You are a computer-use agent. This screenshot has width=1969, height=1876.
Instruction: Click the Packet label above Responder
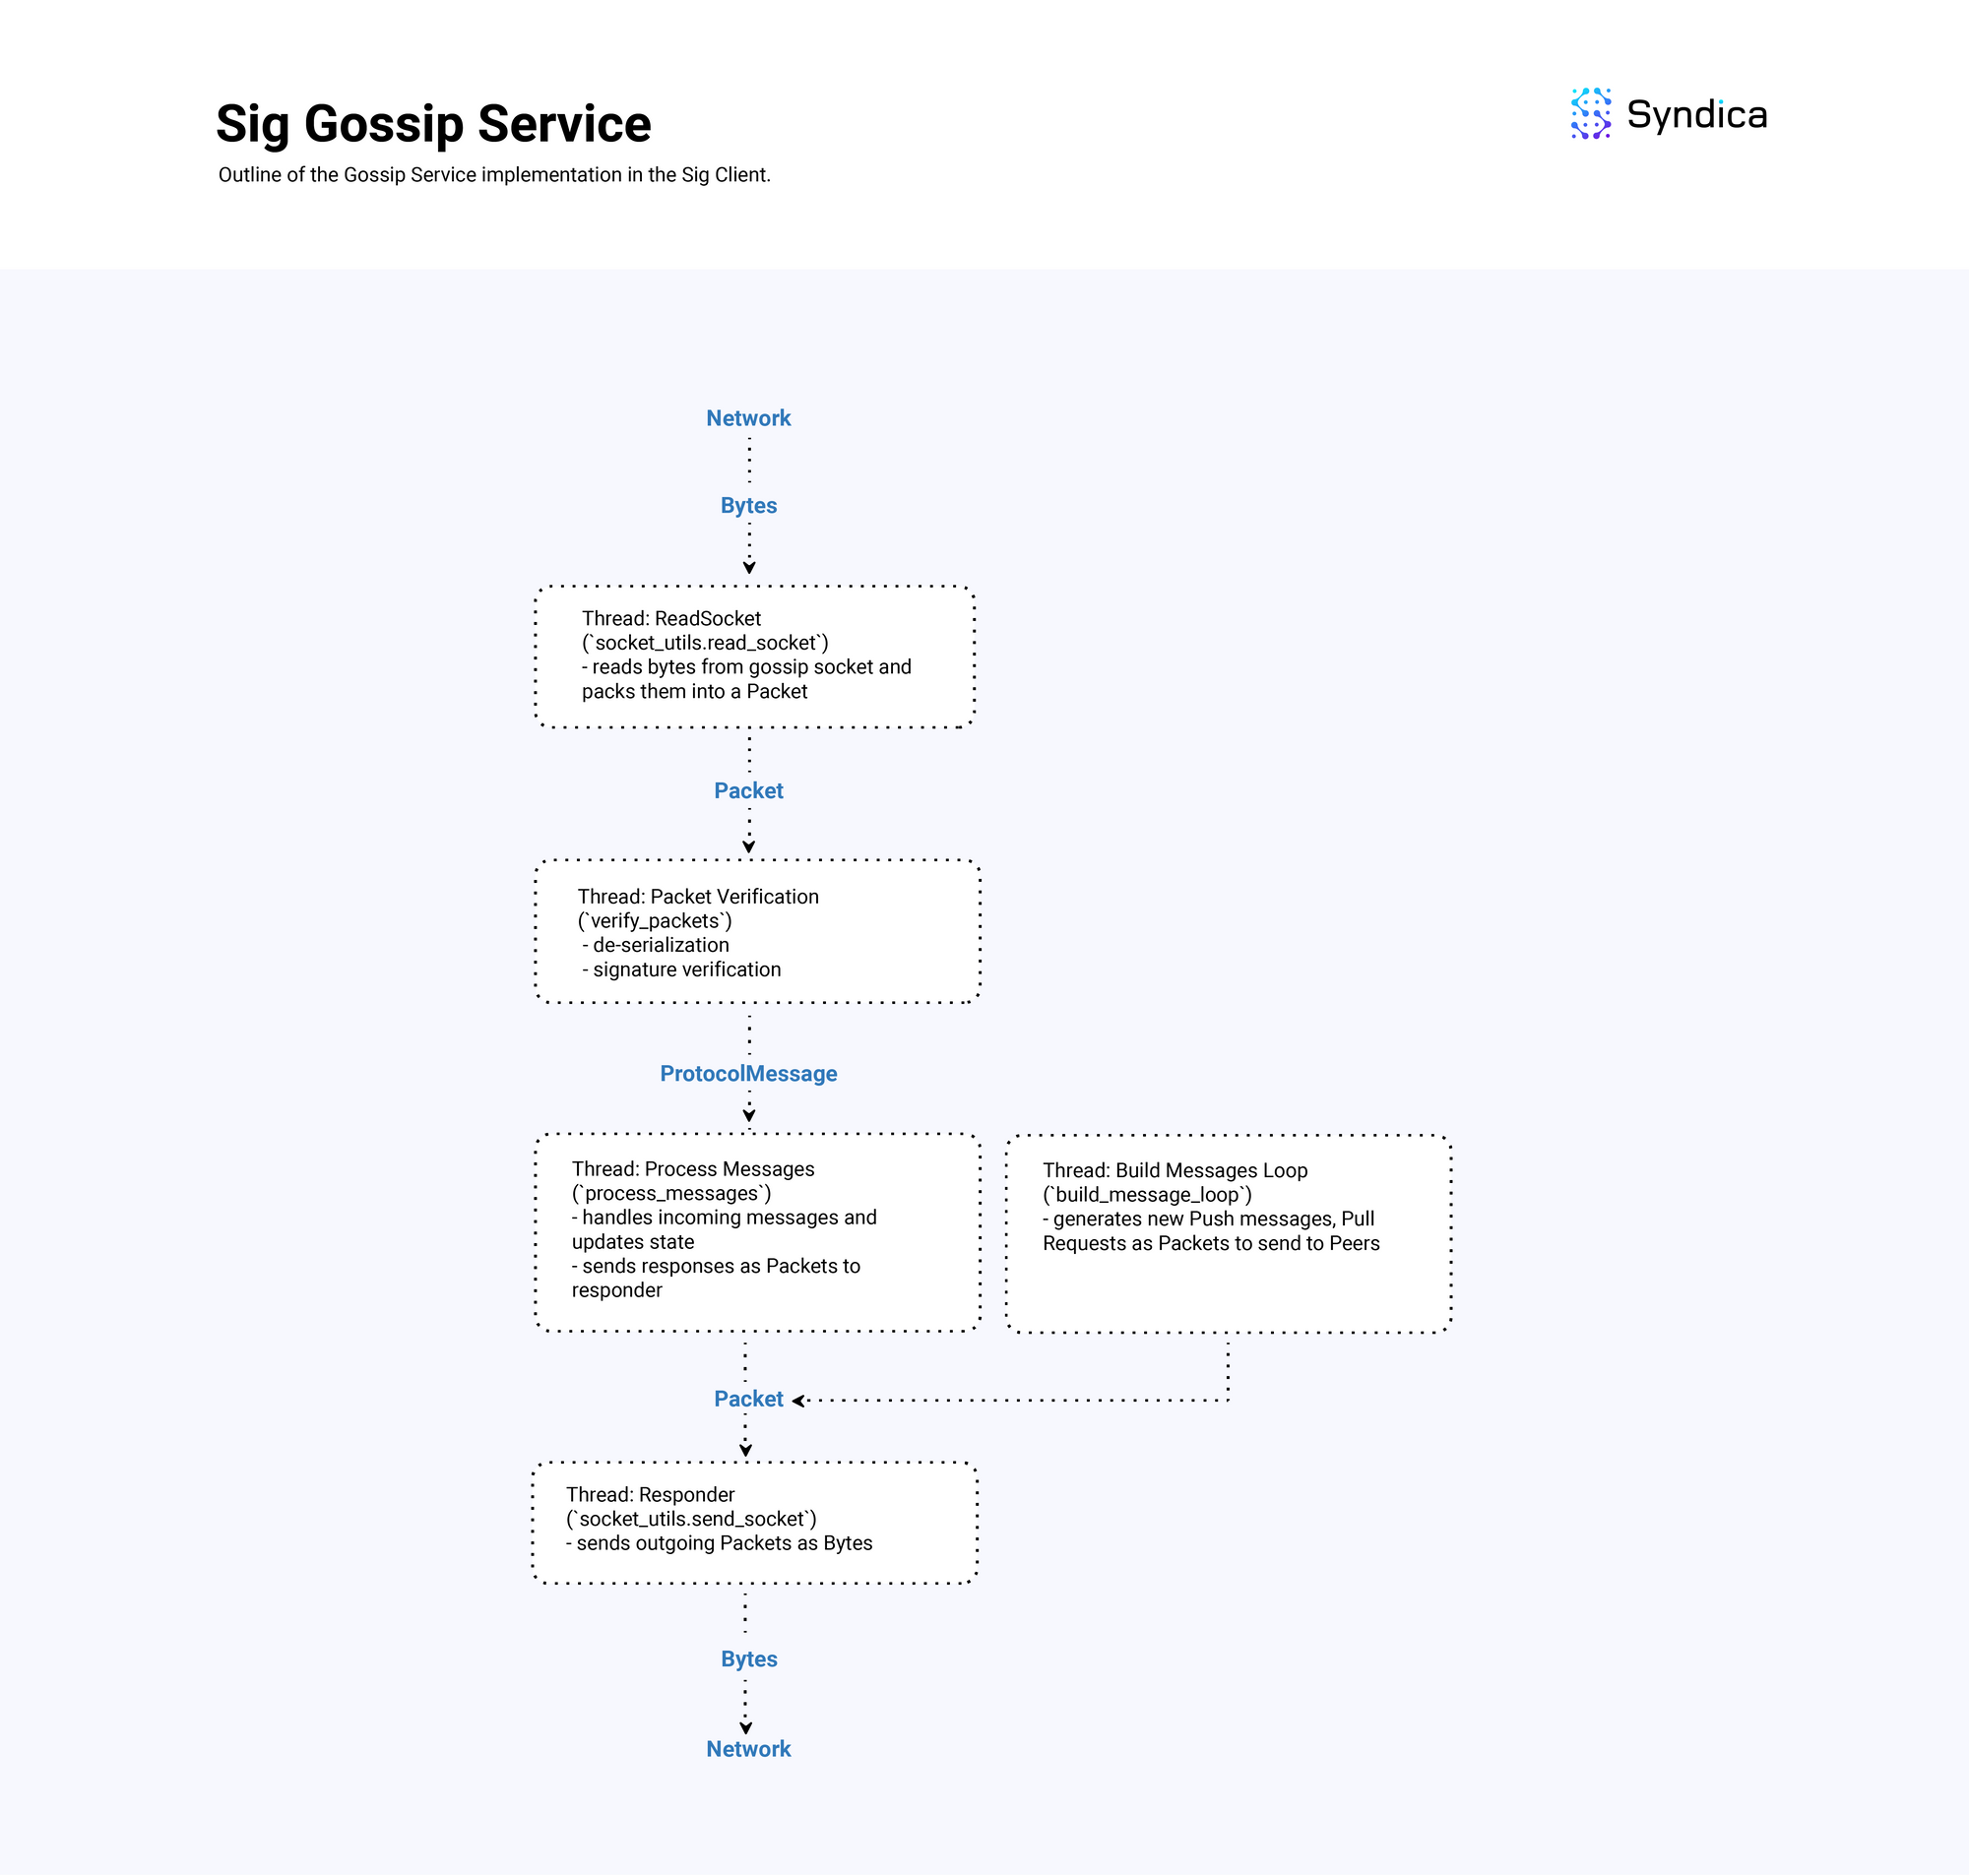pos(748,1399)
